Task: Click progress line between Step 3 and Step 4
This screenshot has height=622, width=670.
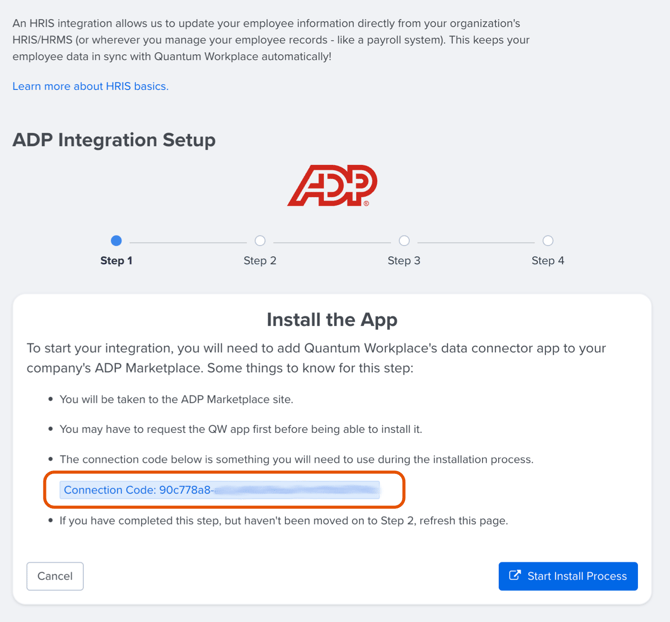Action: [476, 242]
